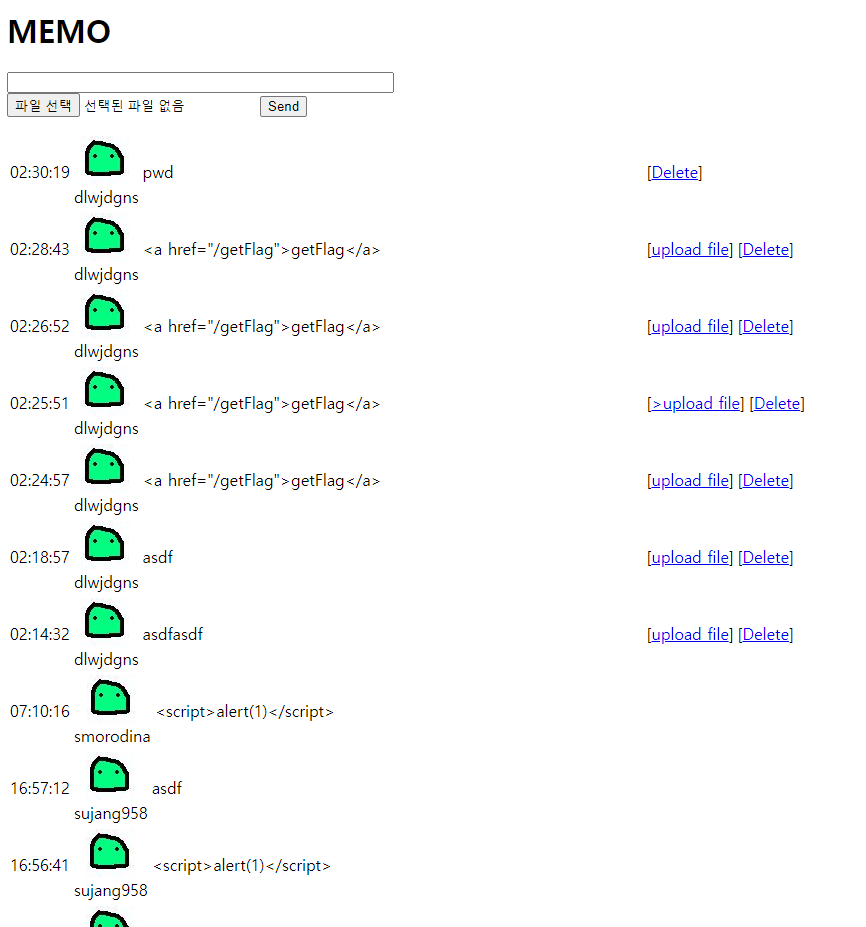
Task: Delete the 02:30:19 pwd memo
Action: [674, 173]
